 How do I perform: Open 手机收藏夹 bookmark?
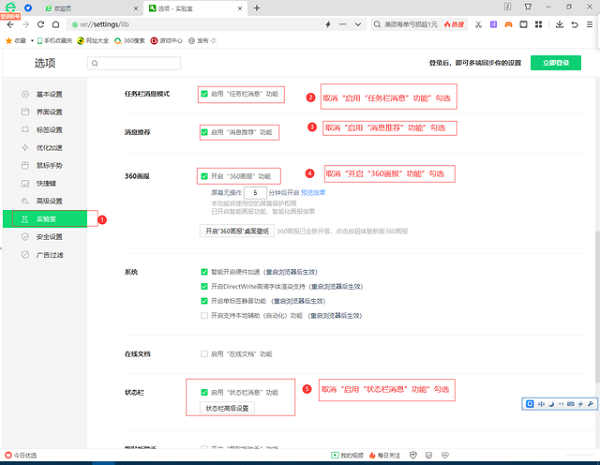[54, 41]
